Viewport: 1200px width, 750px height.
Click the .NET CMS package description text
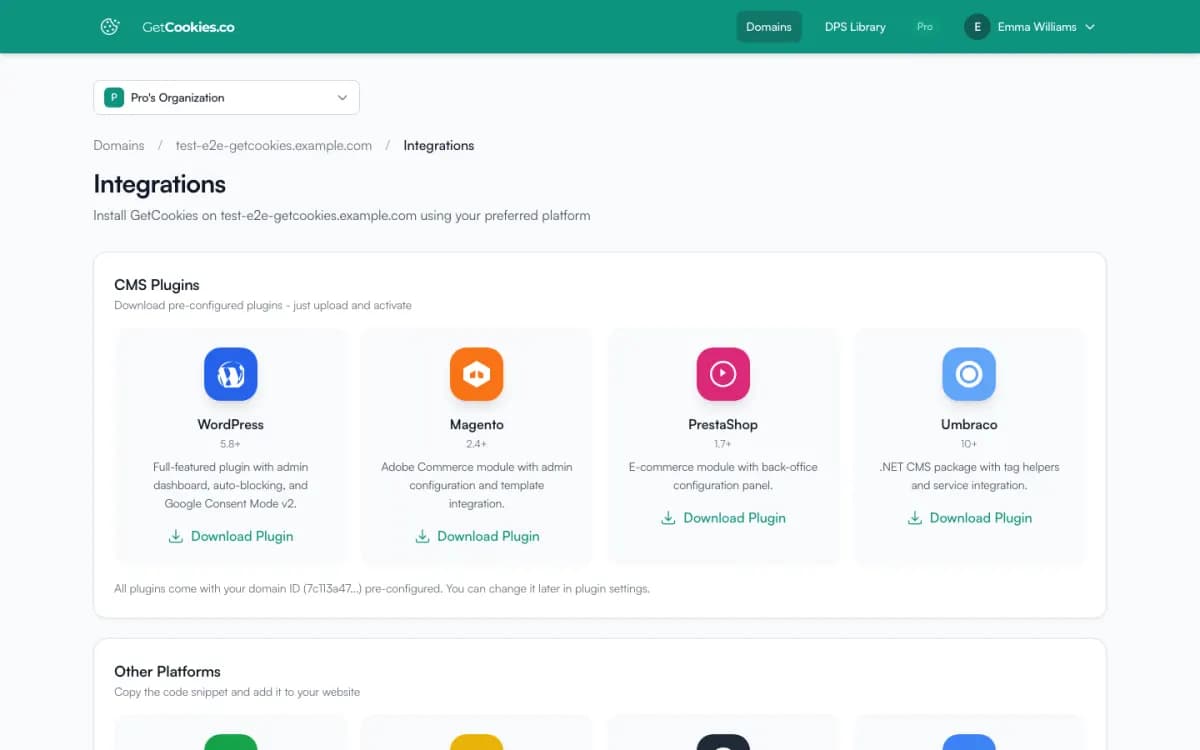969,476
